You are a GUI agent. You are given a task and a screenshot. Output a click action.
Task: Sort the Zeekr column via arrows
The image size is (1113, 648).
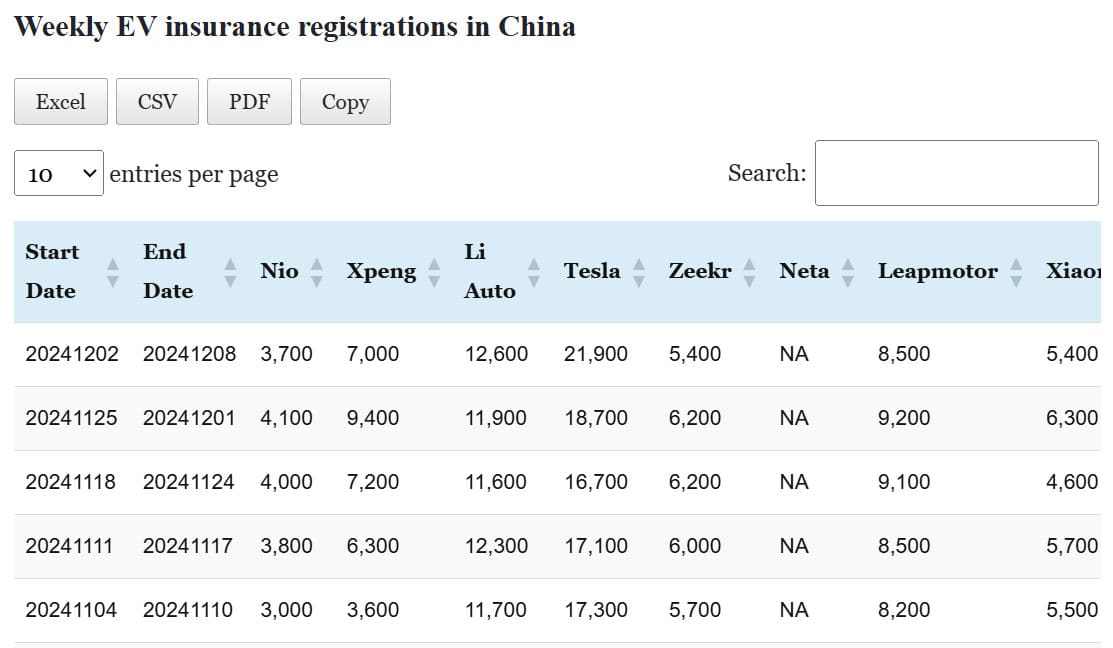pyautogui.click(x=750, y=272)
